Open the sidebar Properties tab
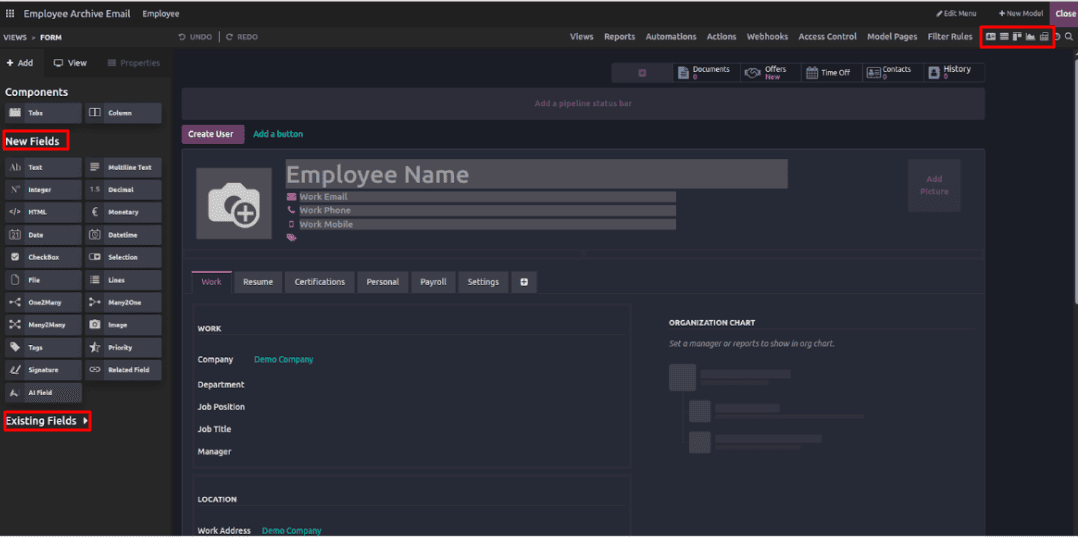 [133, 63]
